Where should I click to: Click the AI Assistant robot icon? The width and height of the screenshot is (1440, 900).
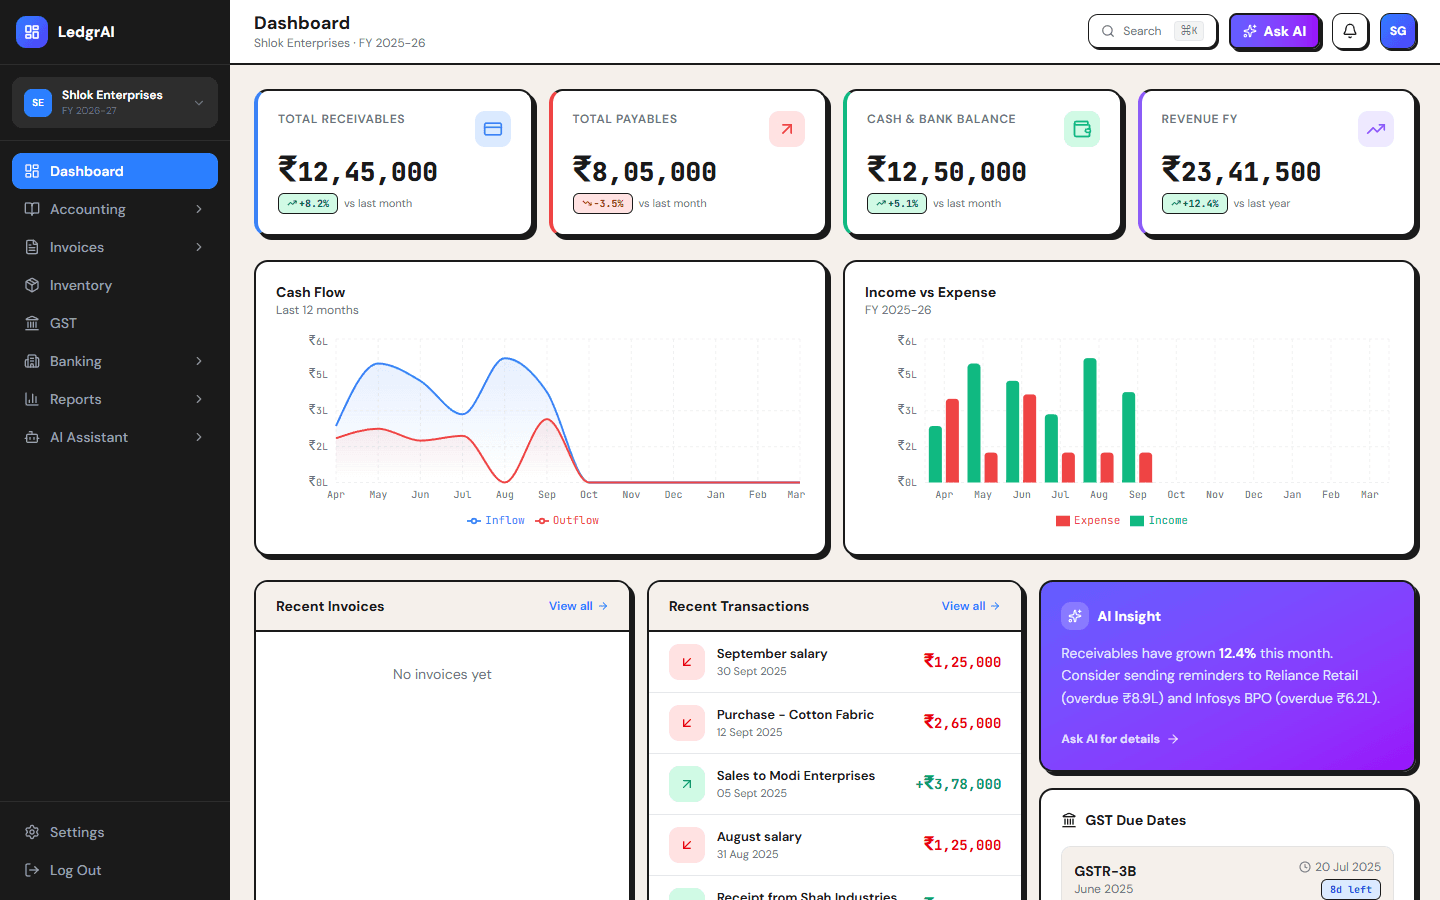click(x=32, y=437)
